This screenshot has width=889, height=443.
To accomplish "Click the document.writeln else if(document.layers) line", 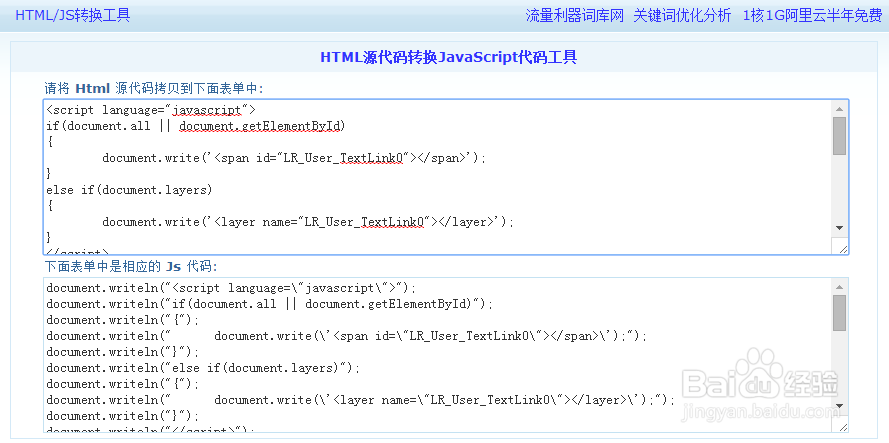I will pos(203,368).
